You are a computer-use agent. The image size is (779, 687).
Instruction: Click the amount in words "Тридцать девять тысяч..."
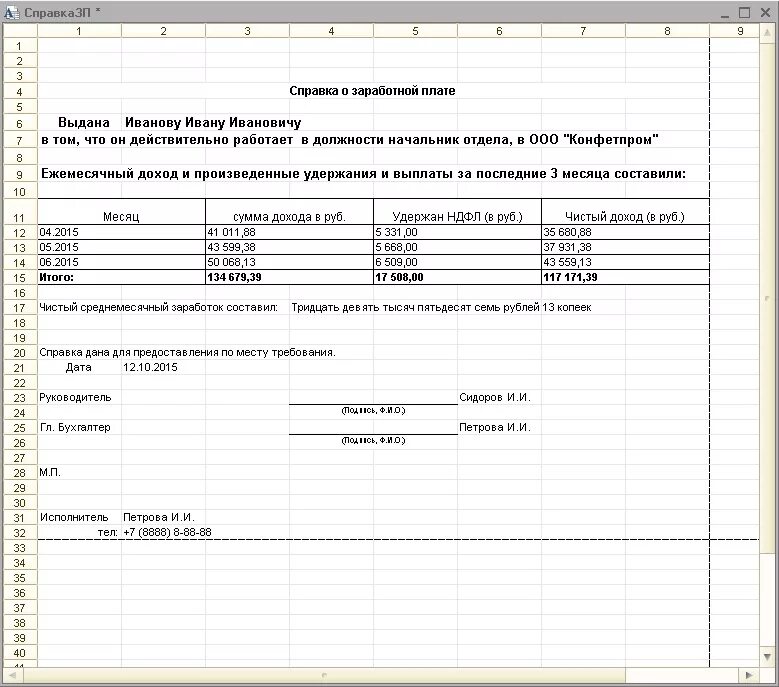(441, 307)
